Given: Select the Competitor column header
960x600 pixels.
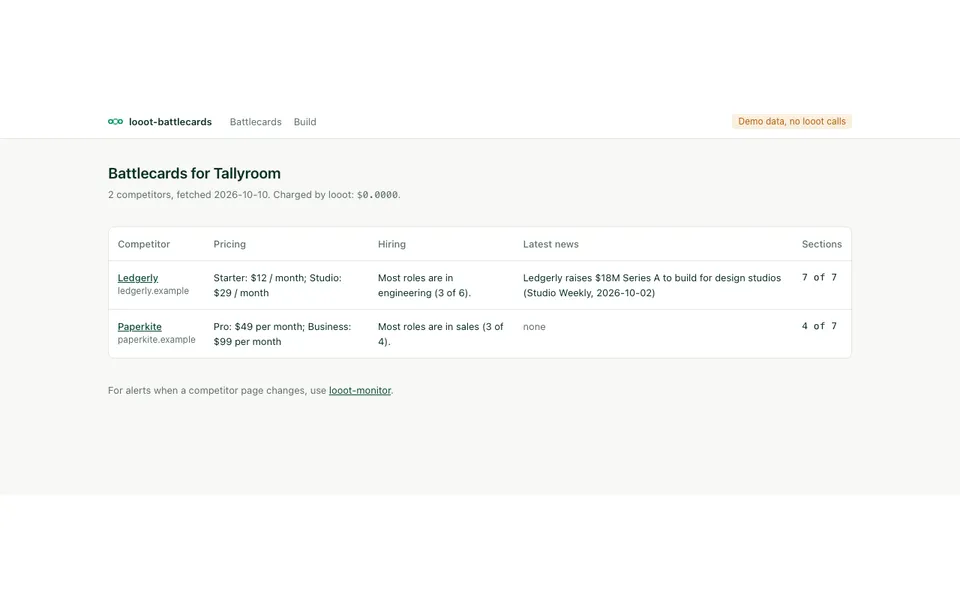Looking at the screenshot, I should [x=144, y=244].
